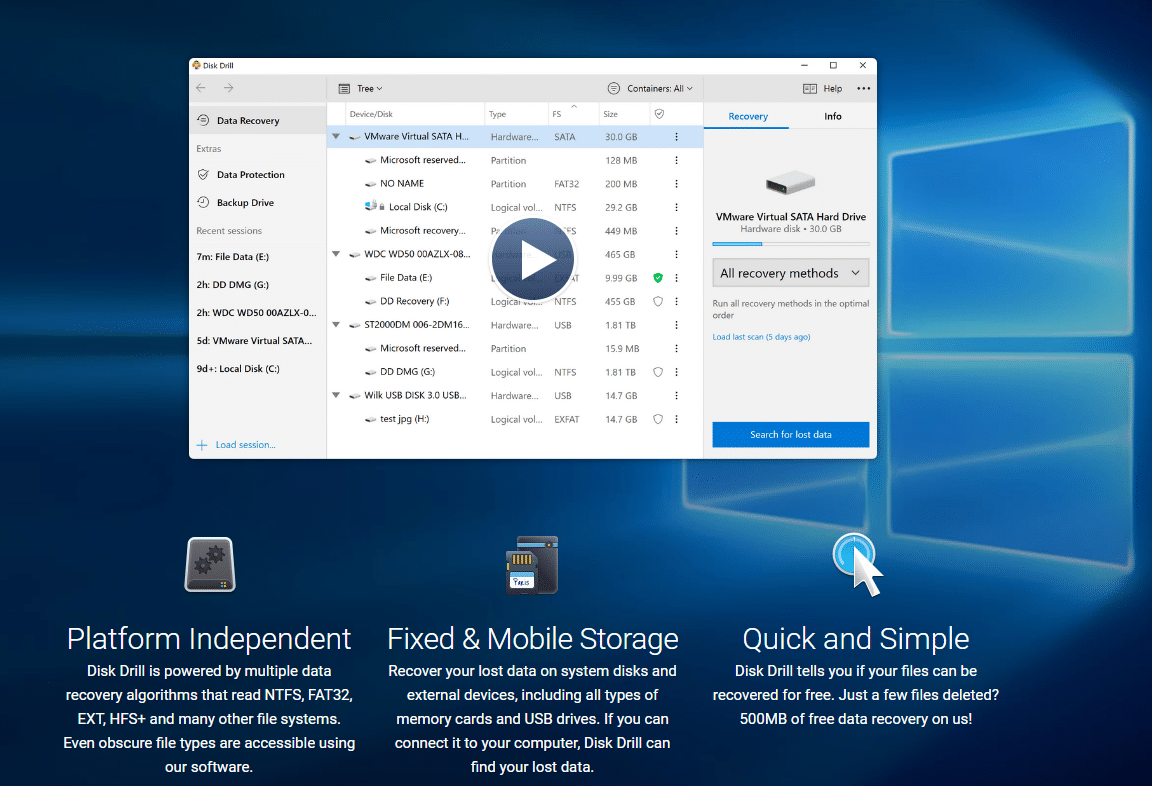The height and width of the screenshot is (786, 1152).
Task: Sort by the Type column header
Action: (x=497, y=115)
